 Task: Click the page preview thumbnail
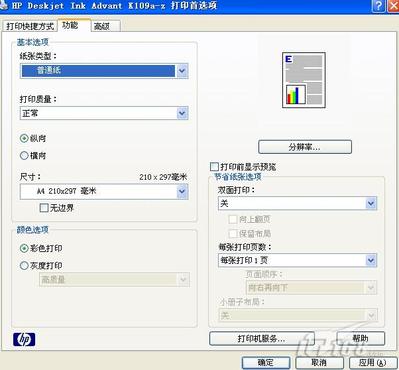click(304, 80)
